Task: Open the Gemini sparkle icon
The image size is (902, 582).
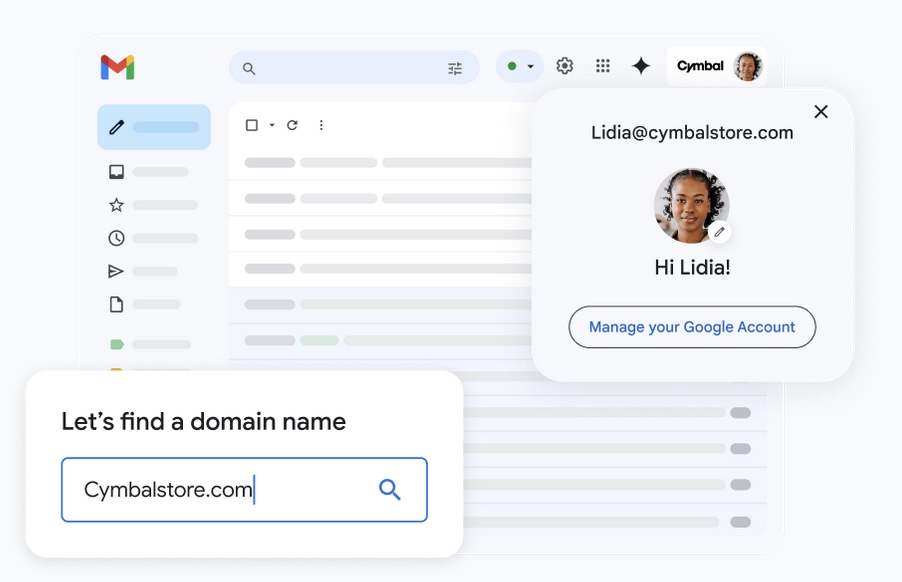Action: pos(641,66)
